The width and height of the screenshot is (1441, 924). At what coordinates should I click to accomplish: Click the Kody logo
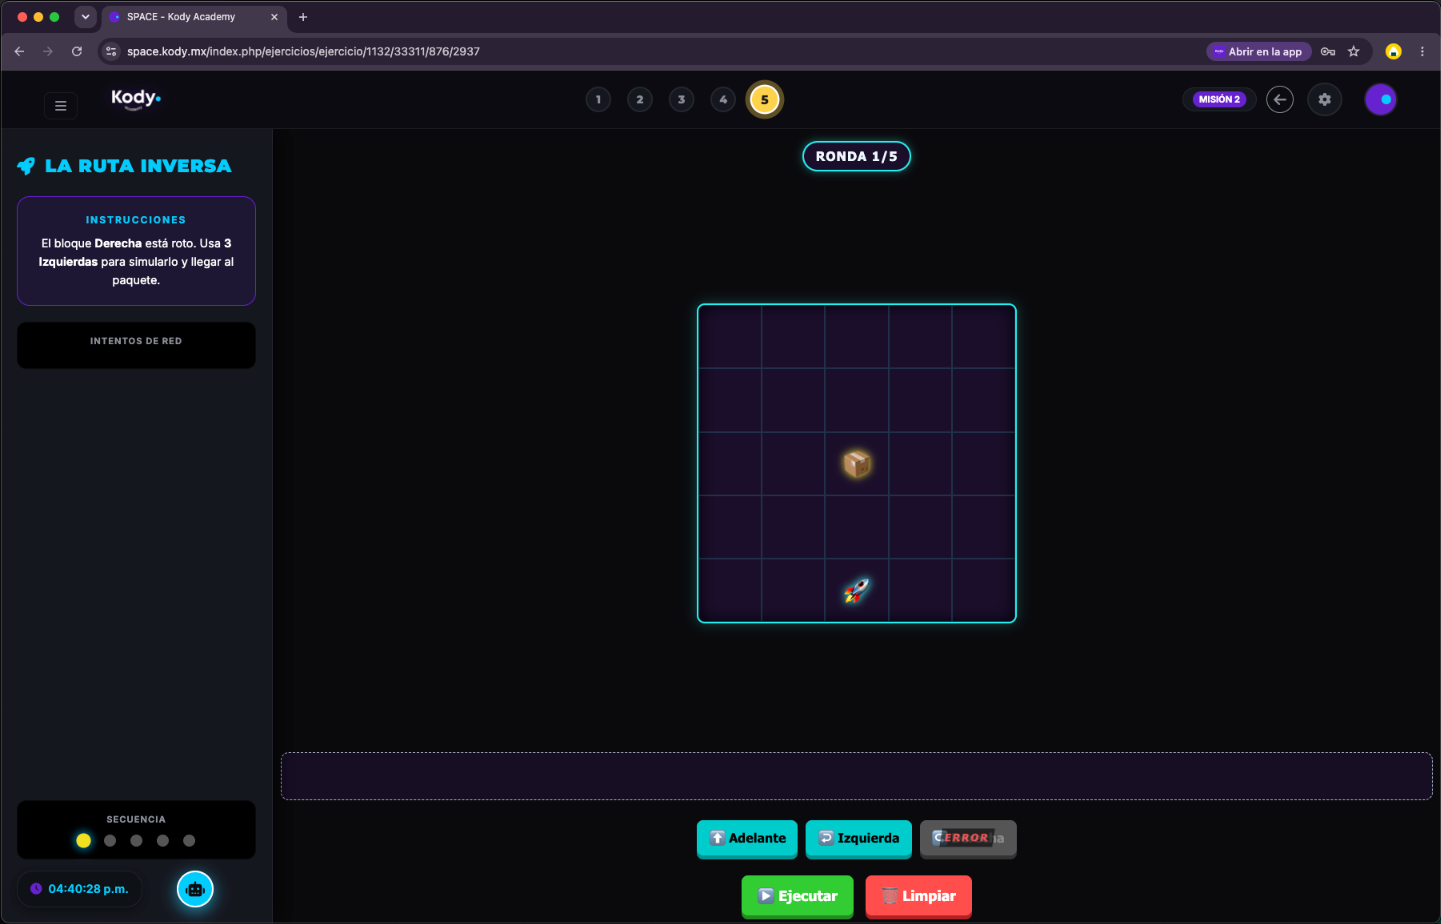pos(136,98)
